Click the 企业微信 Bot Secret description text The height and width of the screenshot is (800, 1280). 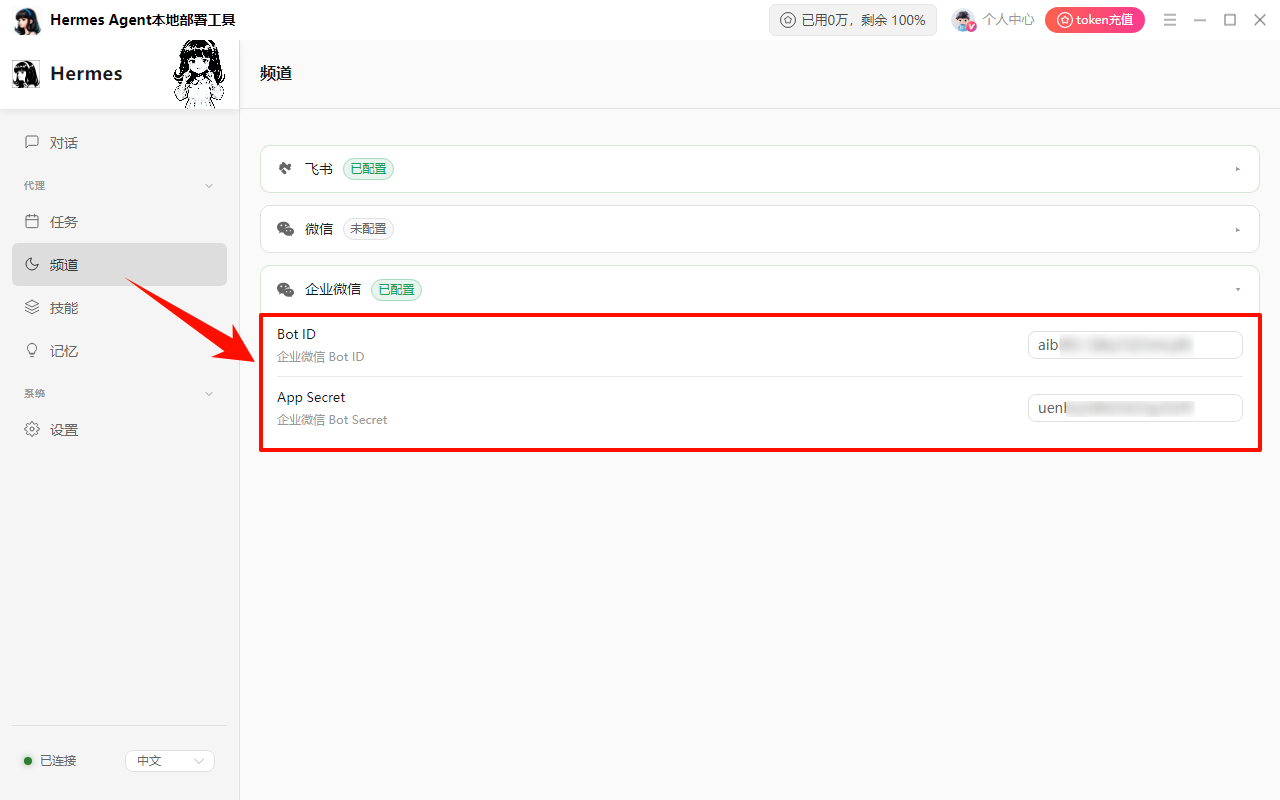point(332,420)
